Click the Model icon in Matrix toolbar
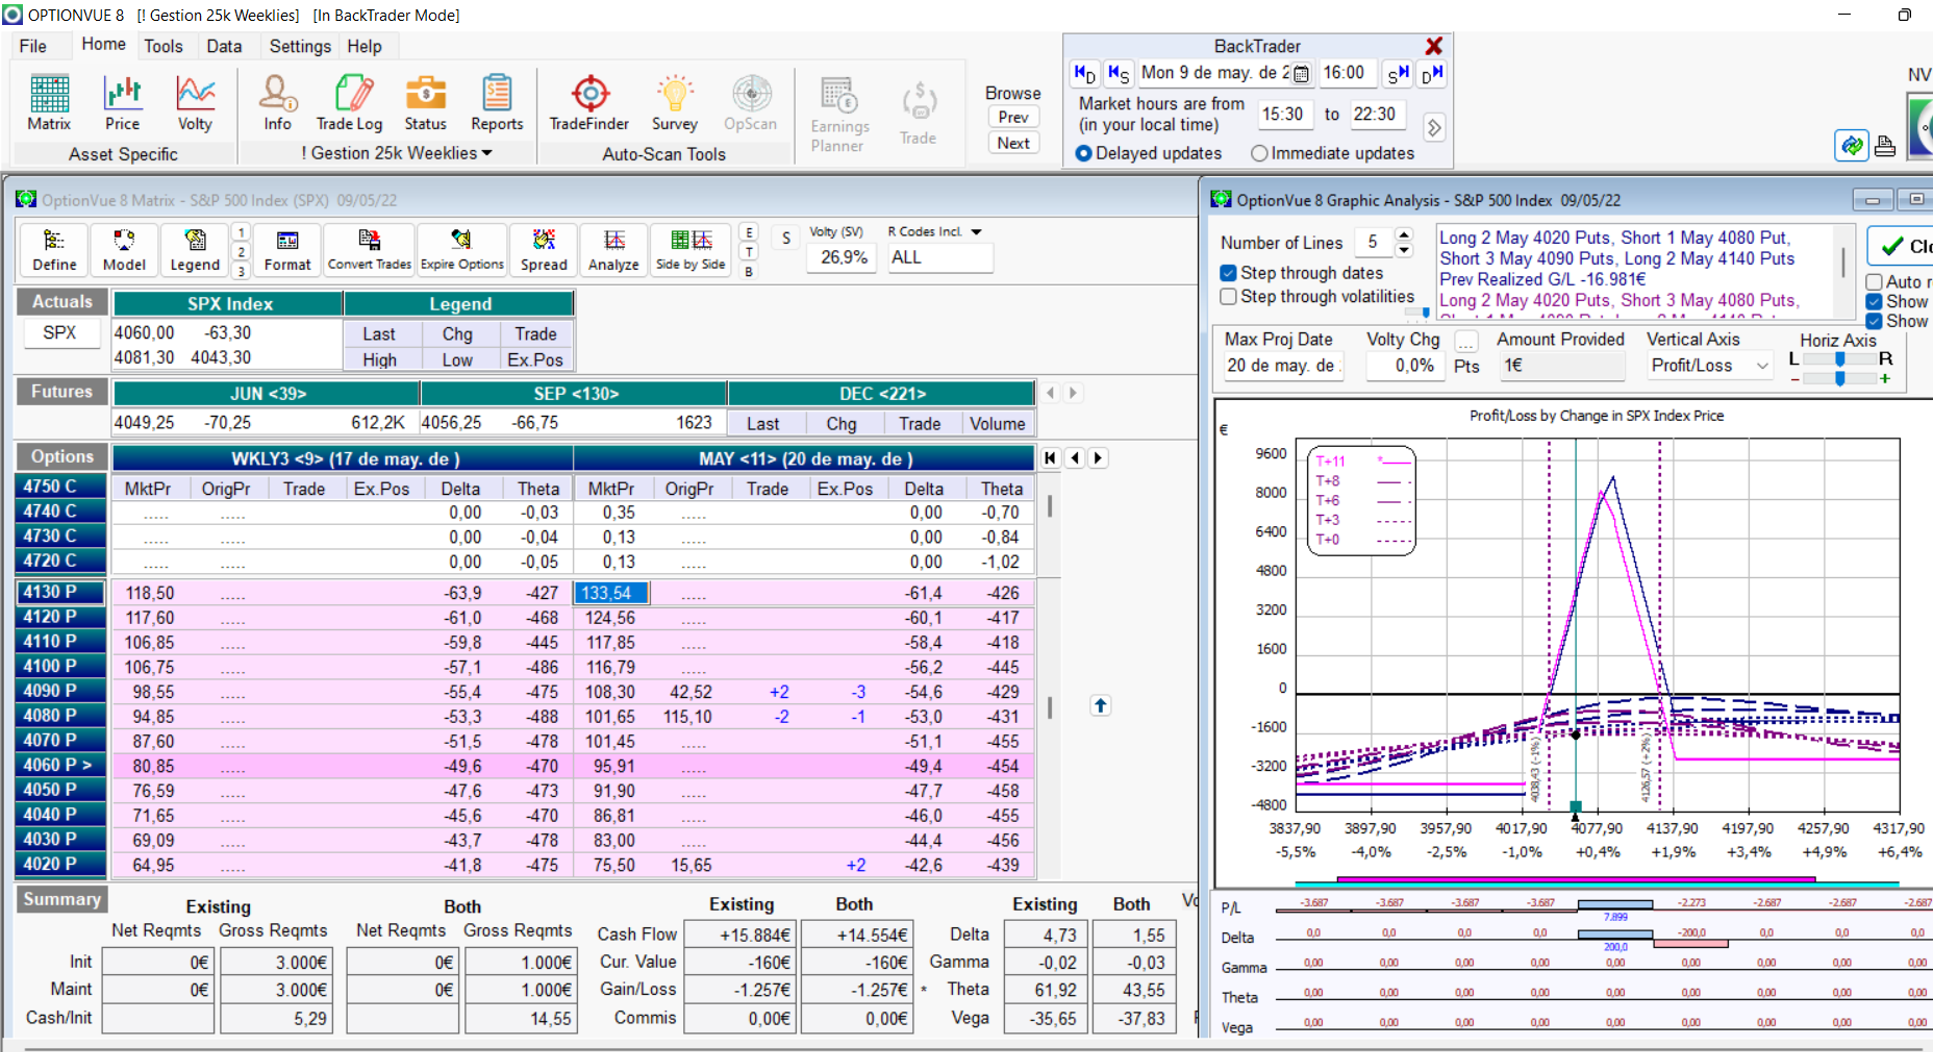The image size is (1933, 1052). click(x=124, y=250)
